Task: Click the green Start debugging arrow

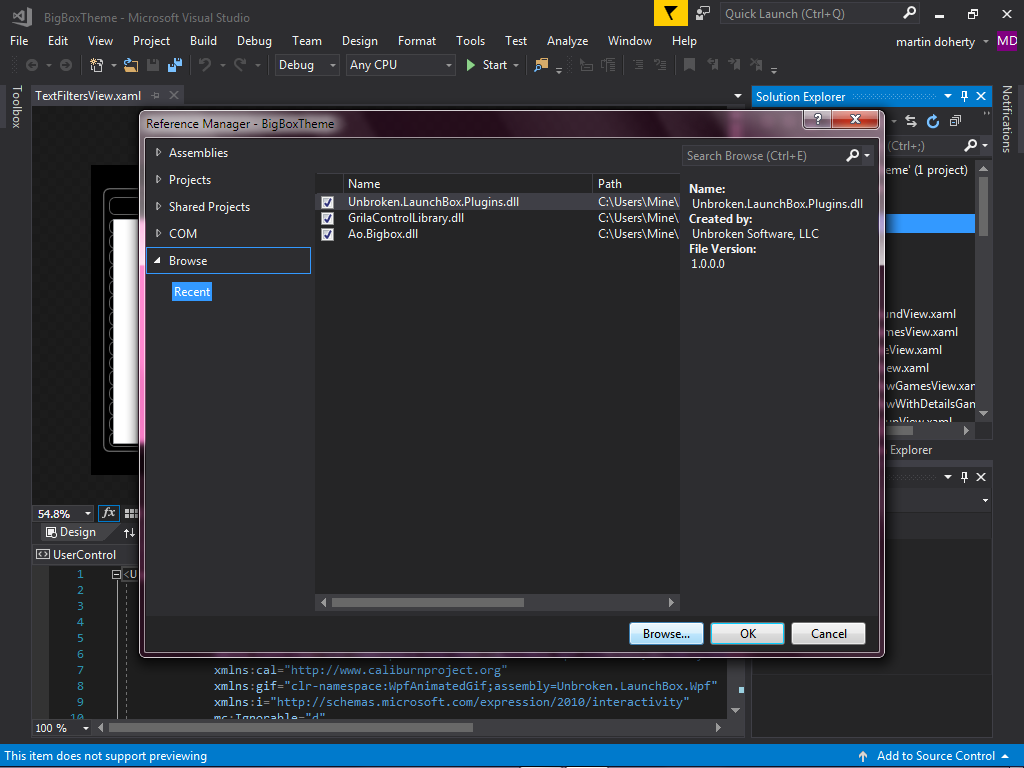Action: pos(470,65)
